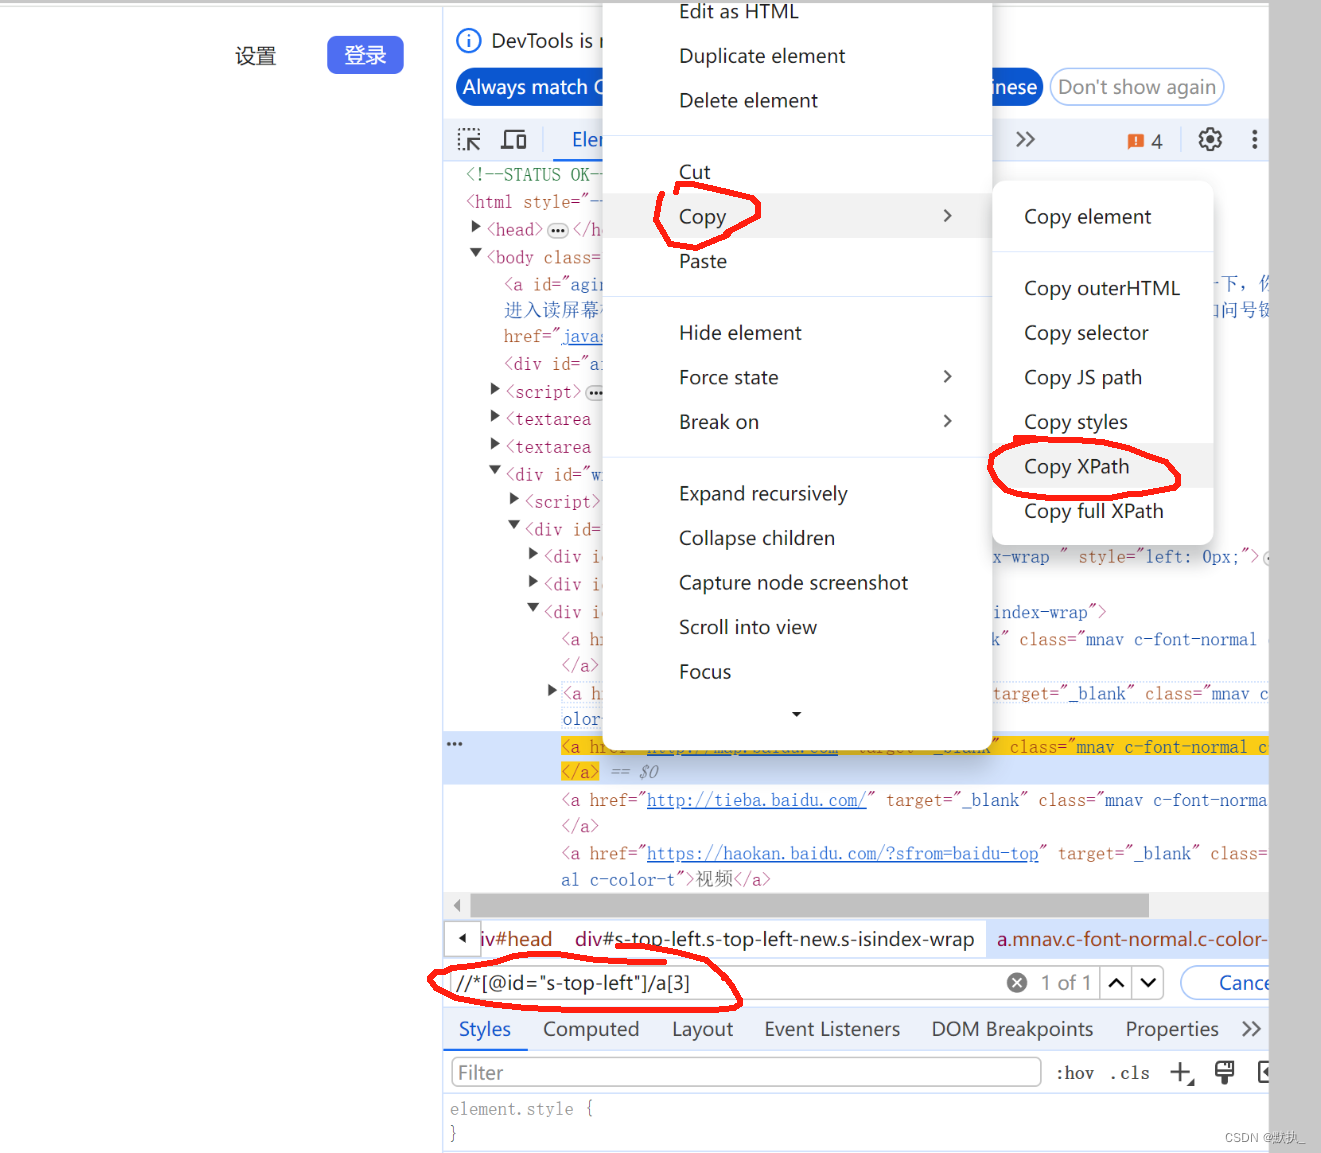Expand the head element node
Viewport: 1321px width, 1153px height.
476,228
